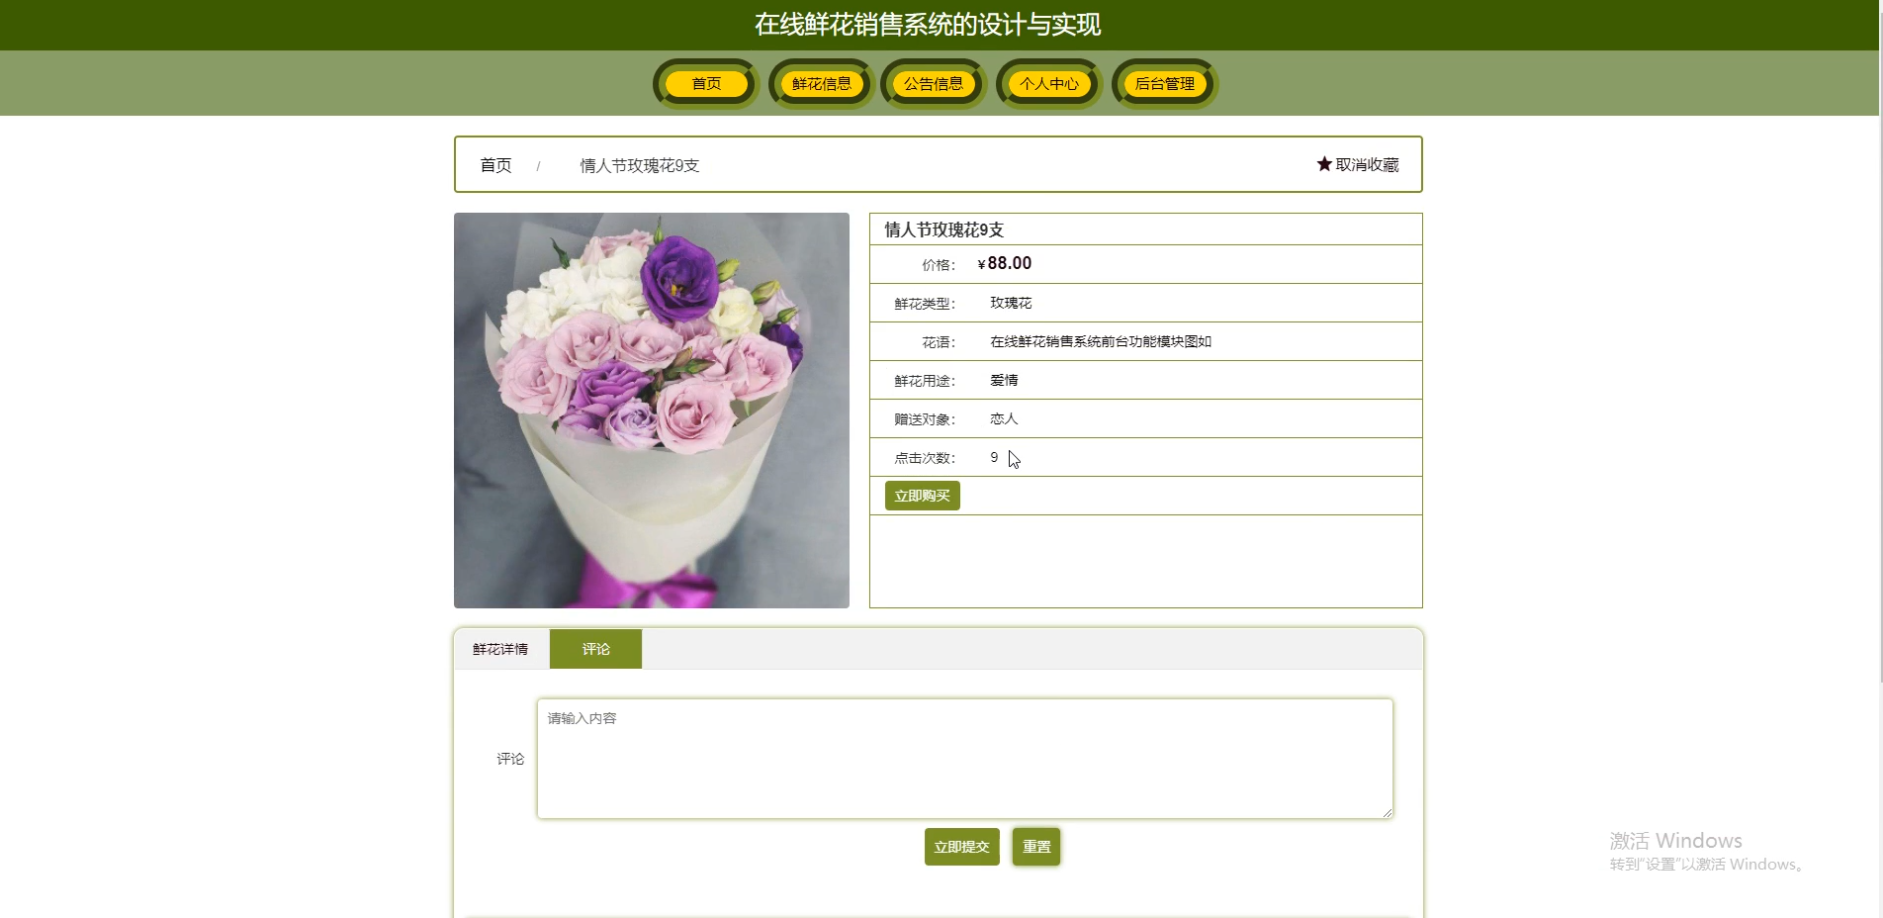Submit comment with 立即提交 button

click(962, 847)
